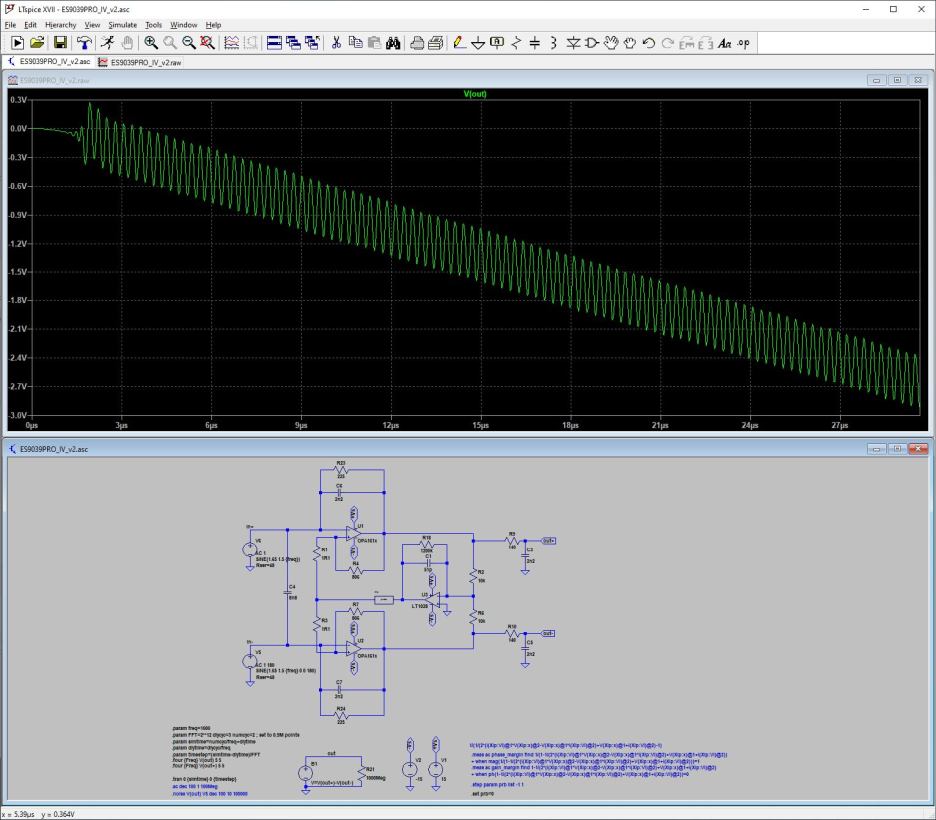Click the V(out) trace label
Viewport: 936px width, 820px height.
[475, 94]
